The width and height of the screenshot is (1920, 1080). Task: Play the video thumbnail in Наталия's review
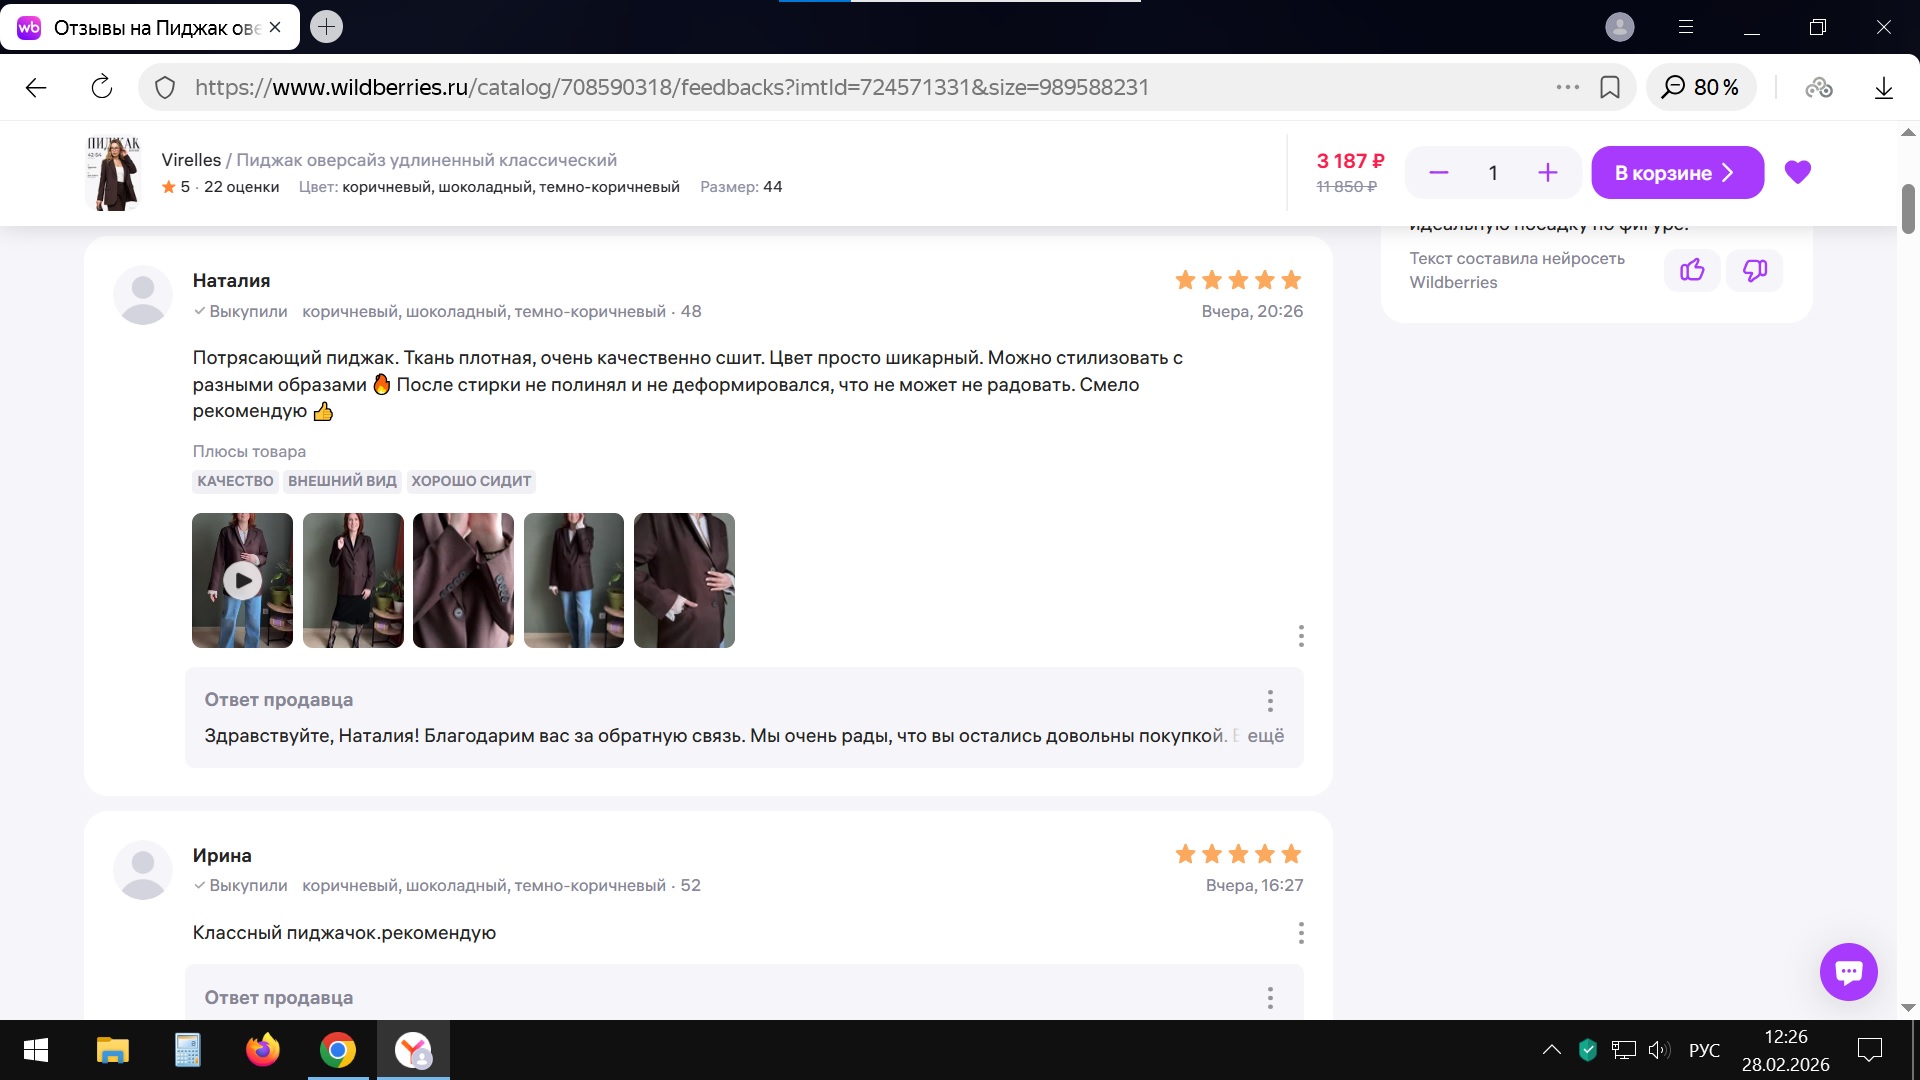(x=242, y=580)
